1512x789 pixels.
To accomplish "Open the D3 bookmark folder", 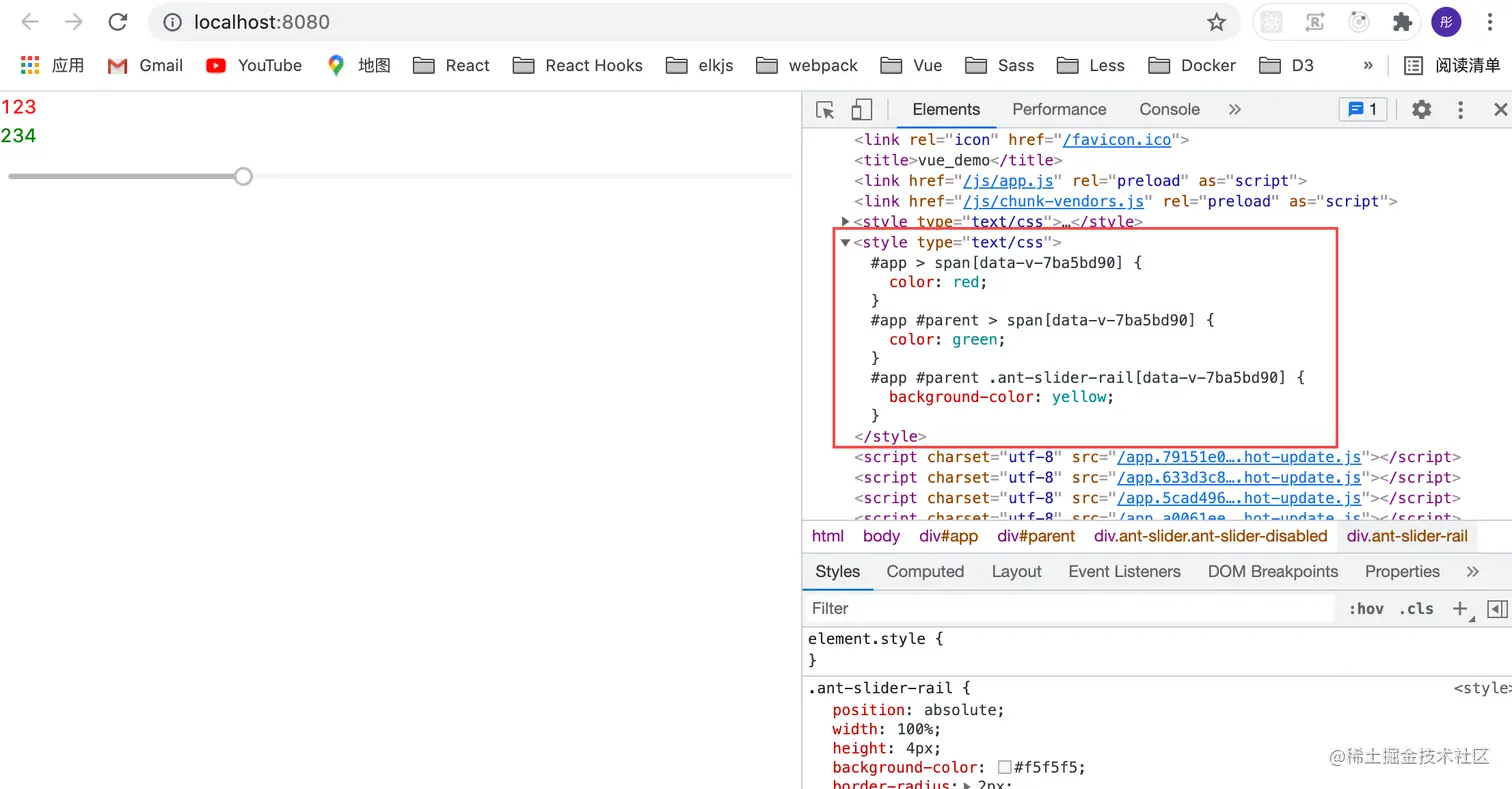I will pyautogui.click(x=1286, y=65).
